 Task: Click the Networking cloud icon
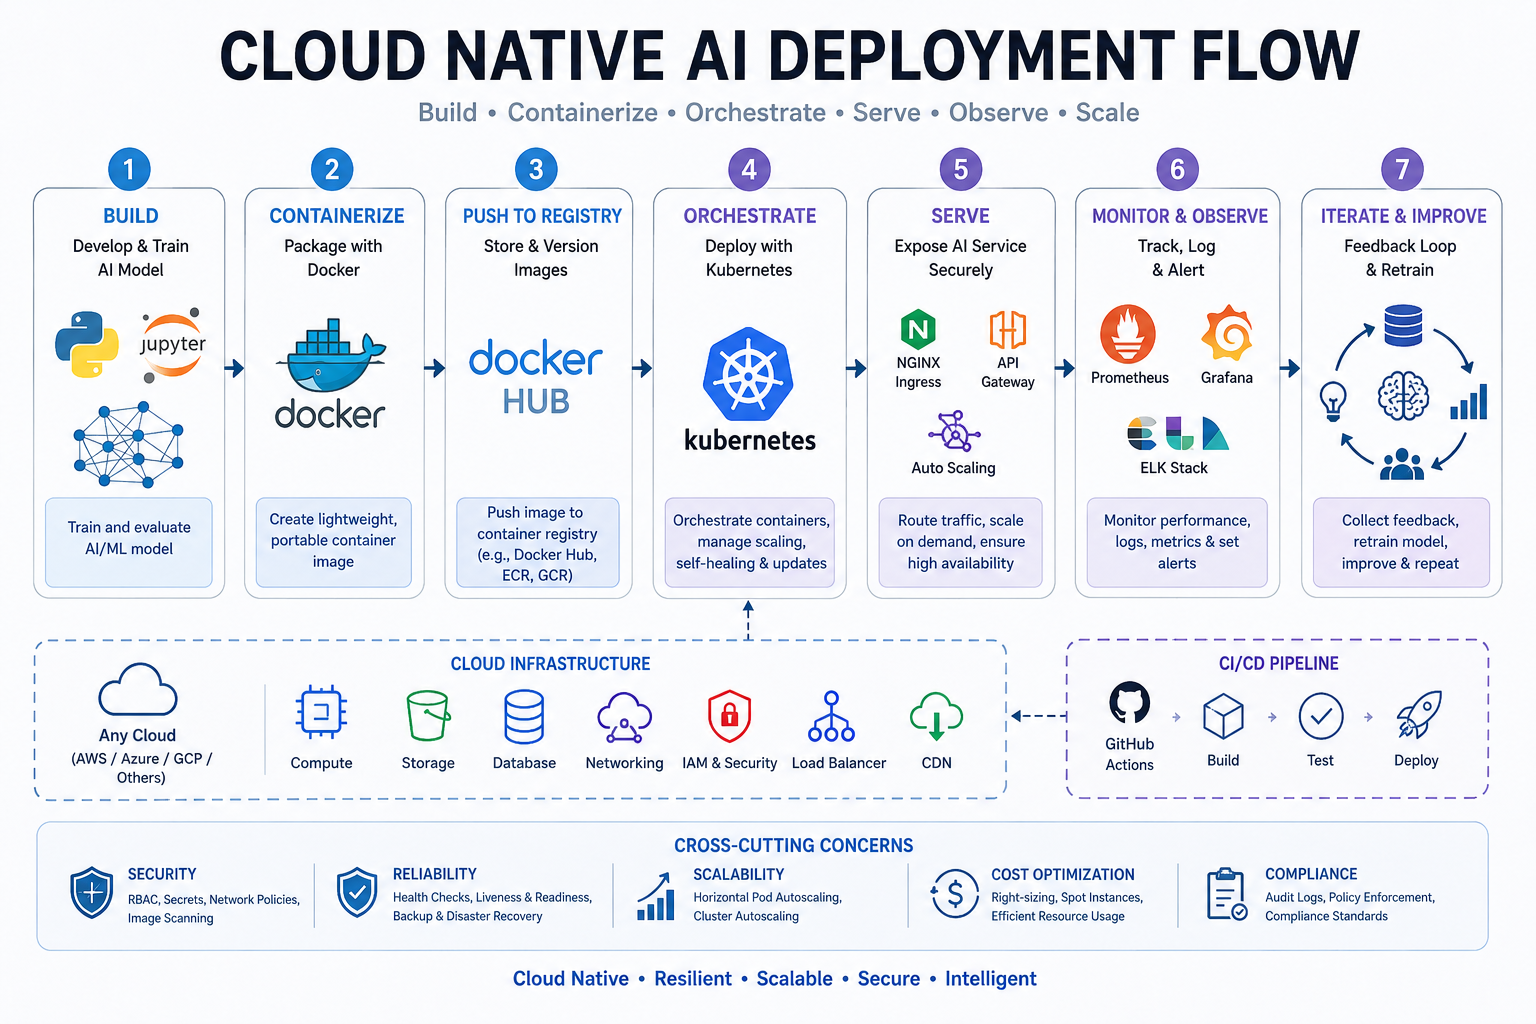(x=625, y=717)
